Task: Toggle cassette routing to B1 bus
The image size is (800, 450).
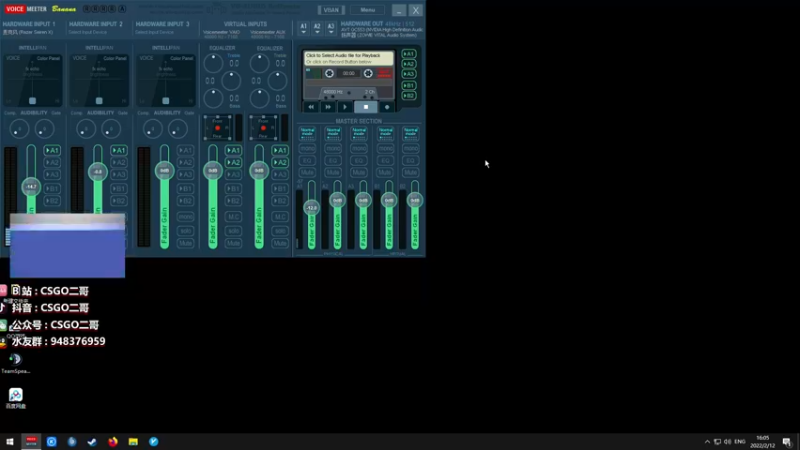Action: (409, 85)
